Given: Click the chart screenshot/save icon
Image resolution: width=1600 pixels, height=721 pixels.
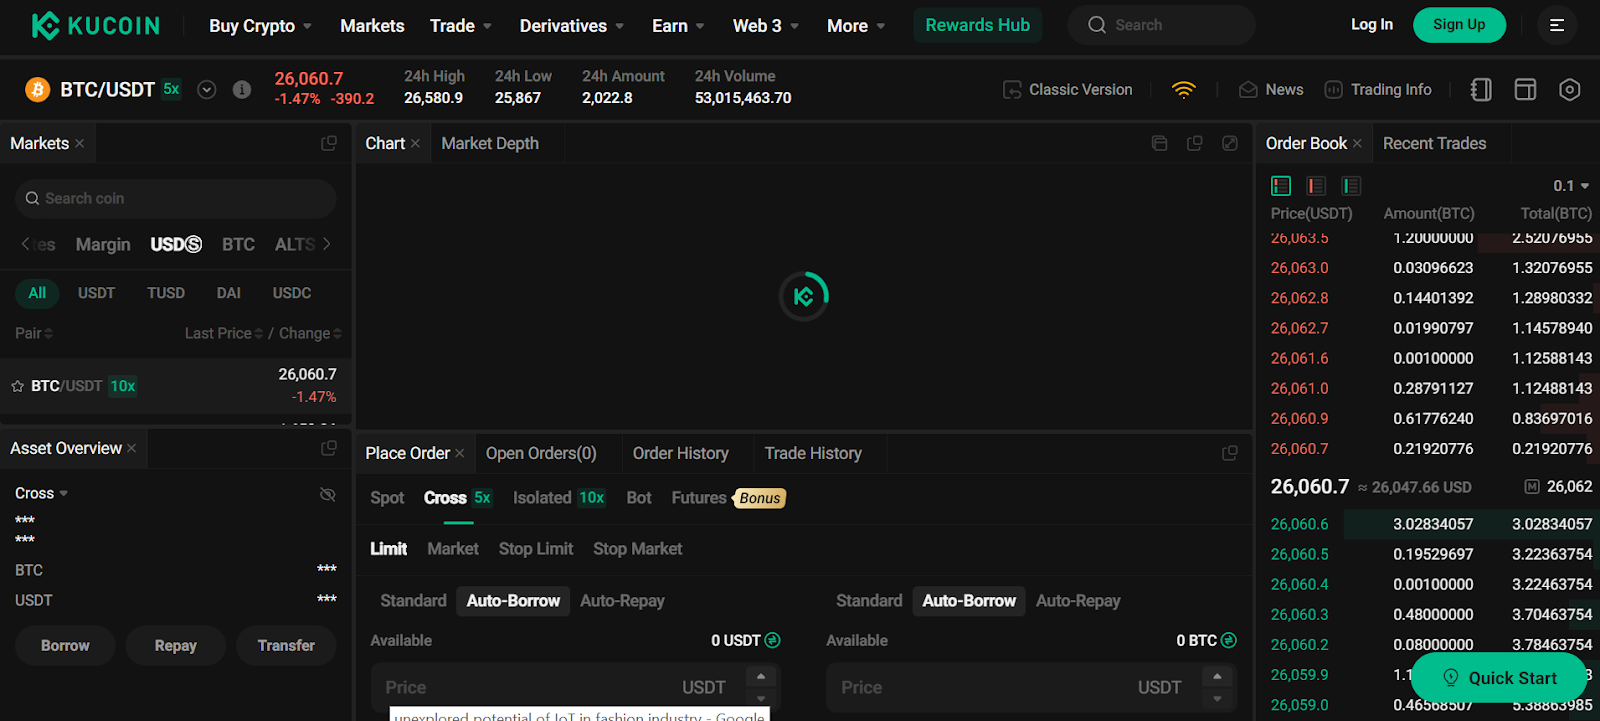Looking at the screenshot, I should 1160,144.
